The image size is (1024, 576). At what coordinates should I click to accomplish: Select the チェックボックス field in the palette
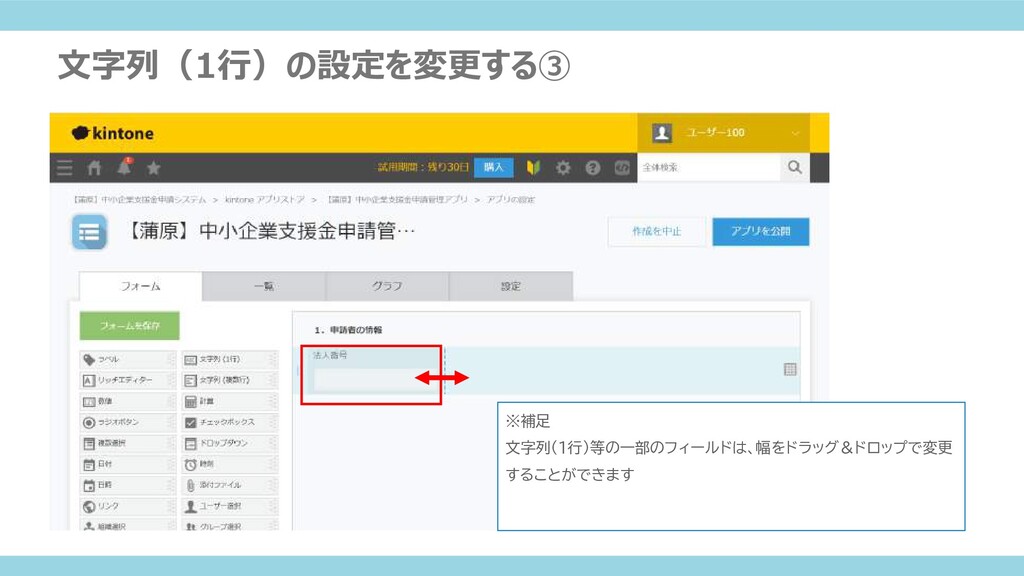(x=229, y=422)
